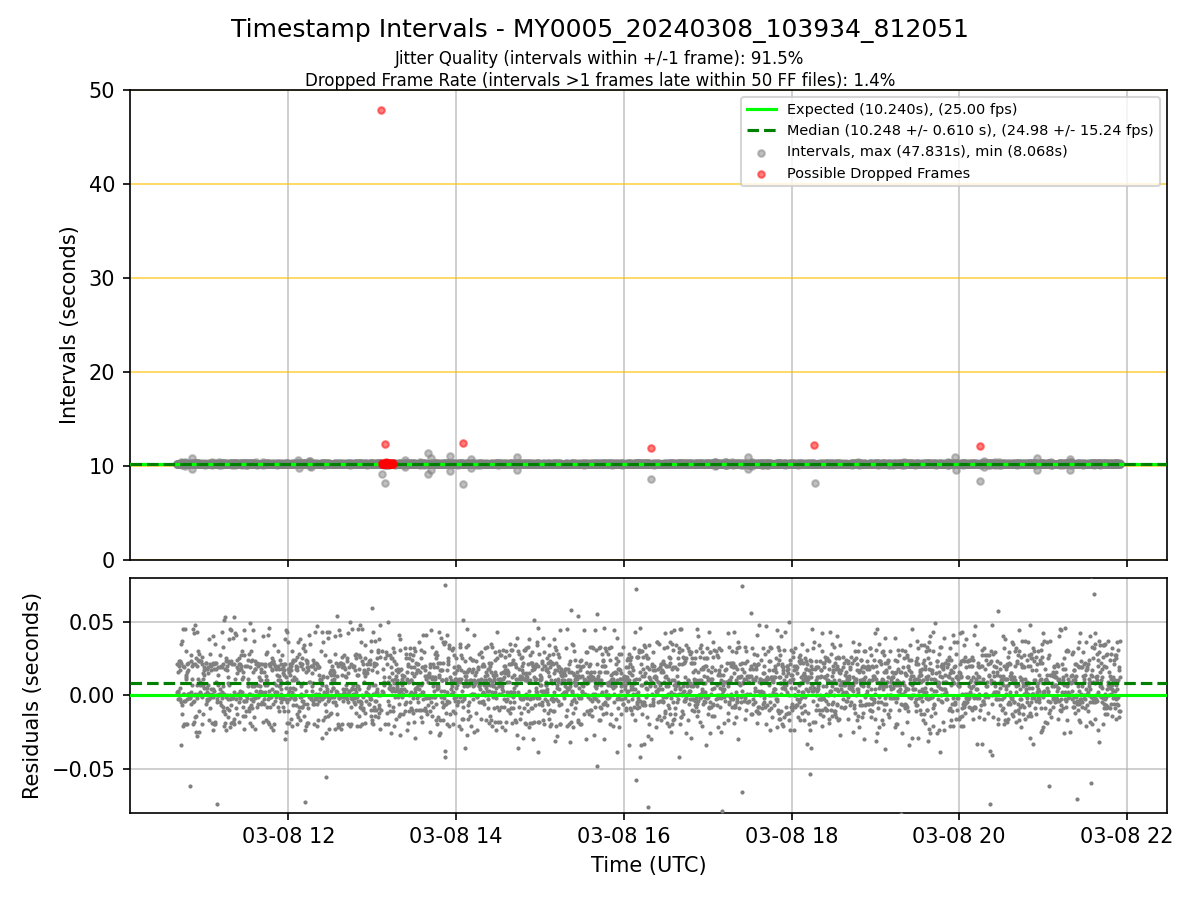Image resolution: width=1200 pixels, height=900 pixels.
Task: Click the "Intervals (seconds)" y-axis label
Action: (68, 325)
